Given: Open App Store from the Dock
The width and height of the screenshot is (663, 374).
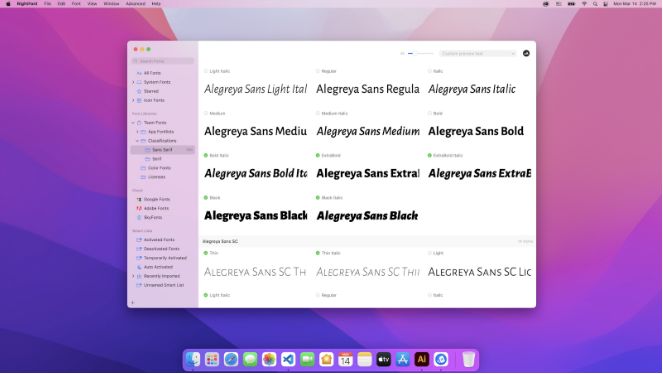Looking at the screenshot, I should pos(403,360).
